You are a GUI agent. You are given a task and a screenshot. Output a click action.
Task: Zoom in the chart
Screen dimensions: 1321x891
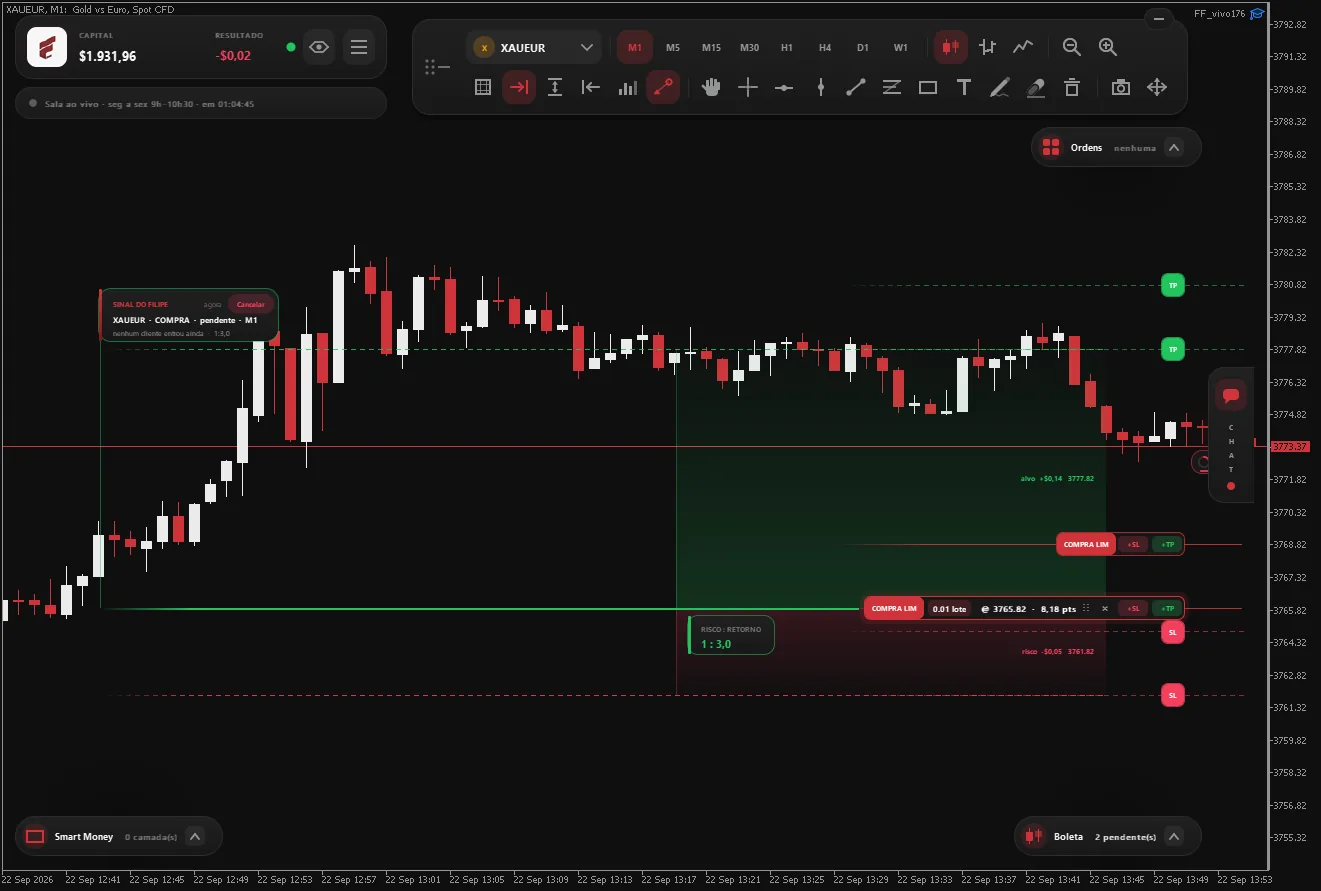(x=1108, y=46)
